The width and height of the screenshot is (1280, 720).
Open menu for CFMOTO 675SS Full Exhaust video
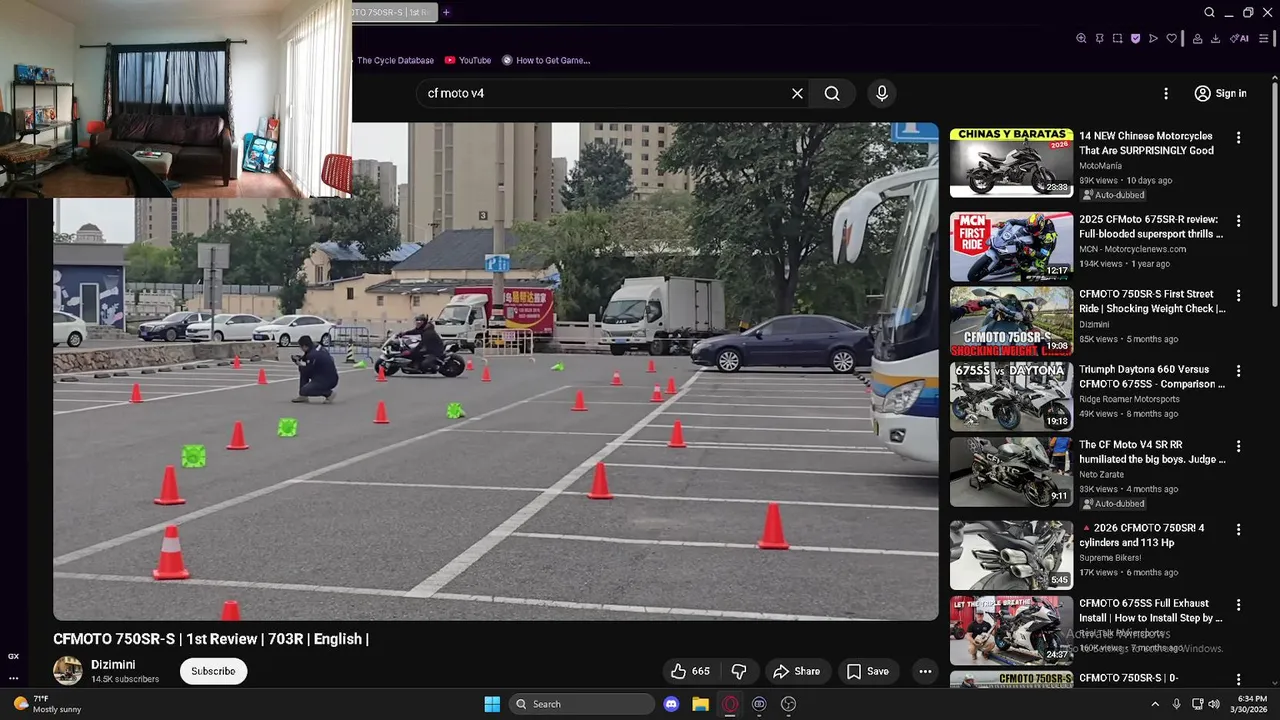(1238, 605)
